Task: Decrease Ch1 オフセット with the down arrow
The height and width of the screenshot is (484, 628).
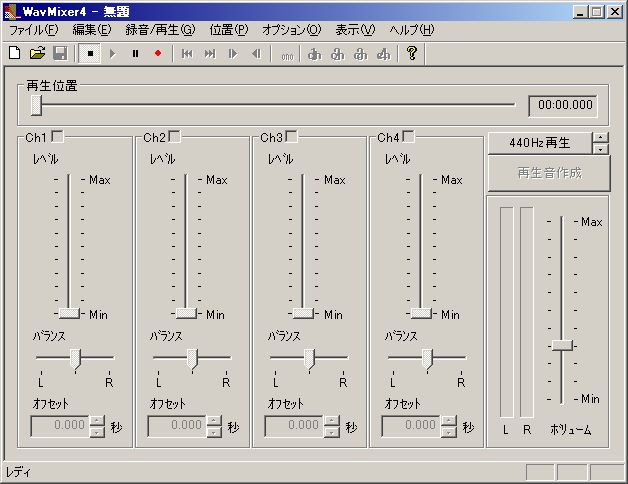Action: pyautogui.click(x=97, y=432)
